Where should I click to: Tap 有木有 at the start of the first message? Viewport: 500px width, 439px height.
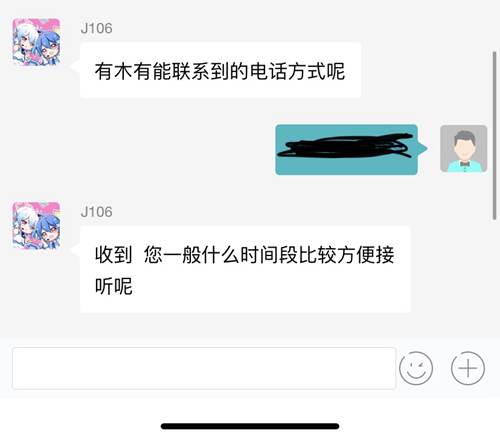[x=123, y=71]
